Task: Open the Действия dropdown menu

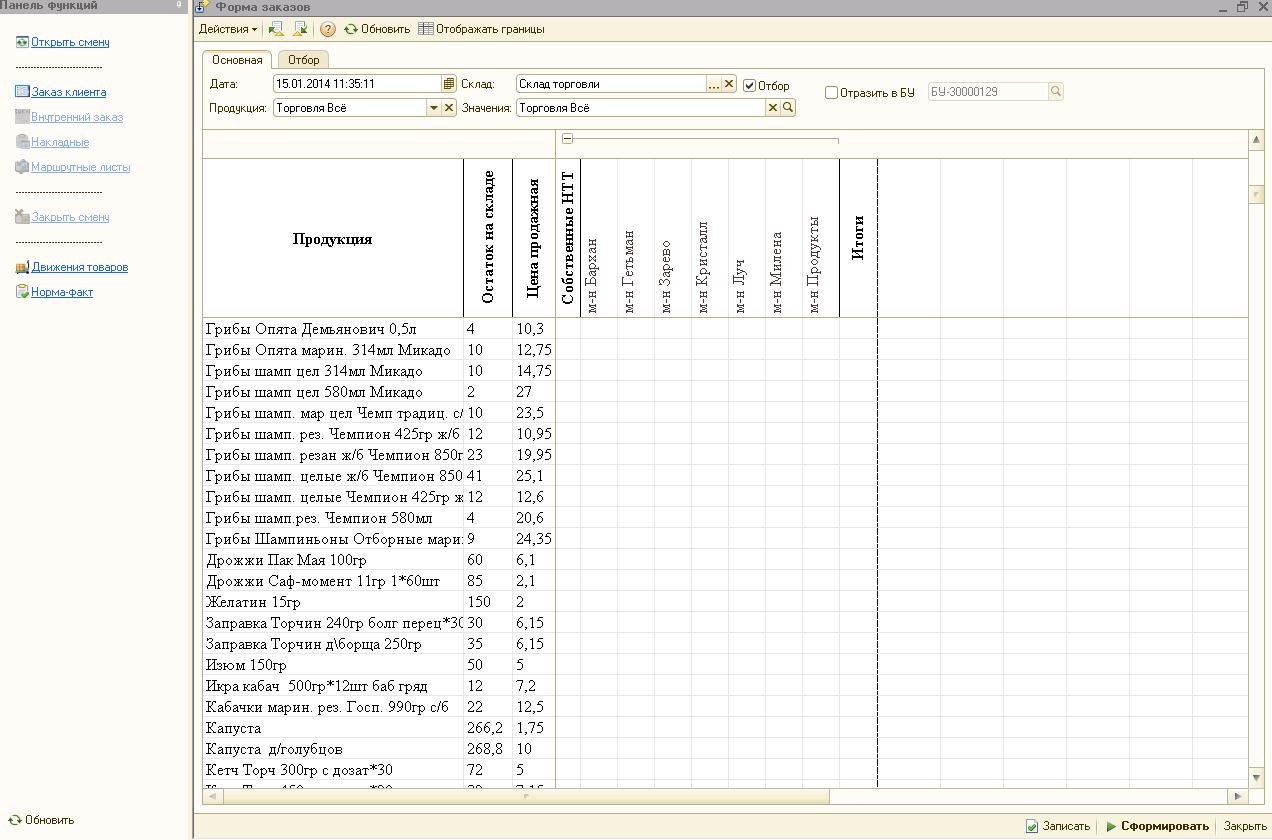Action: tap(227, 29)
